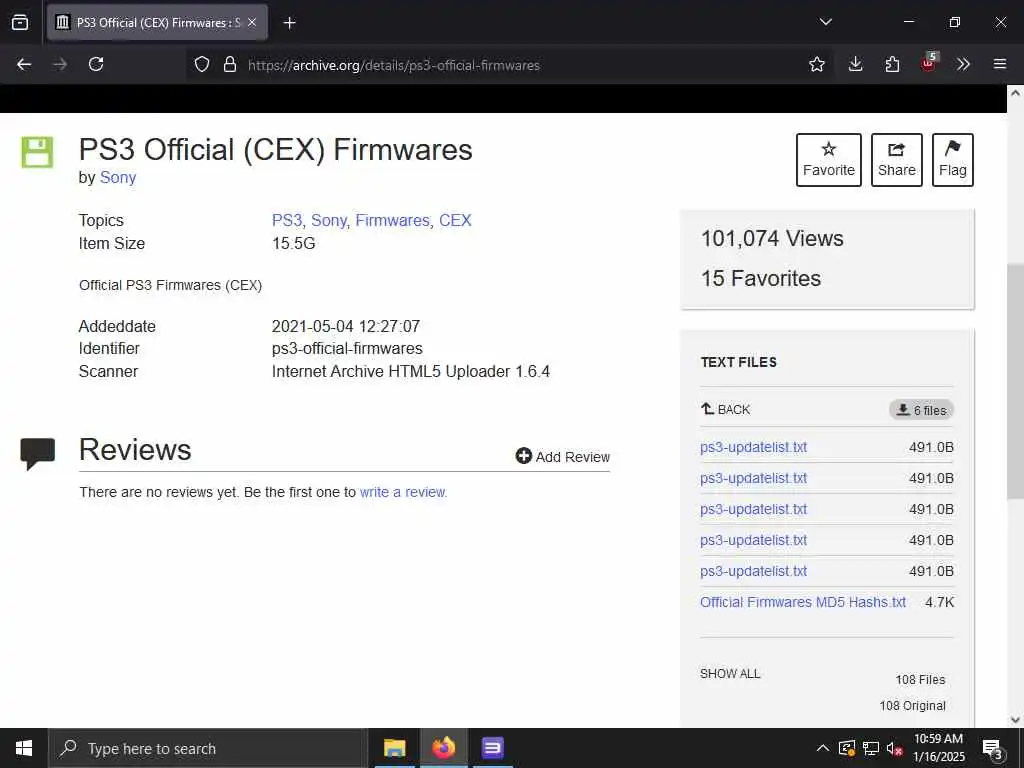Open the Firefox hamburger menu

tap(1000, 64)
